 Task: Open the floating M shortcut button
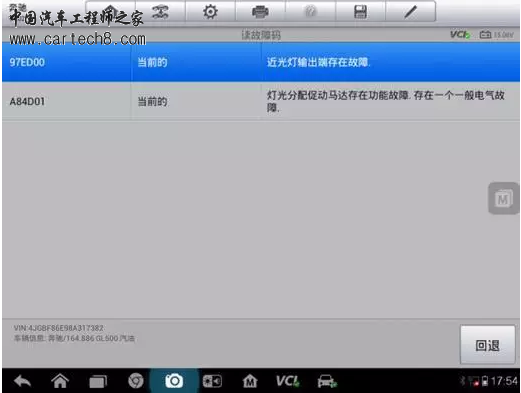pos(503,199)
